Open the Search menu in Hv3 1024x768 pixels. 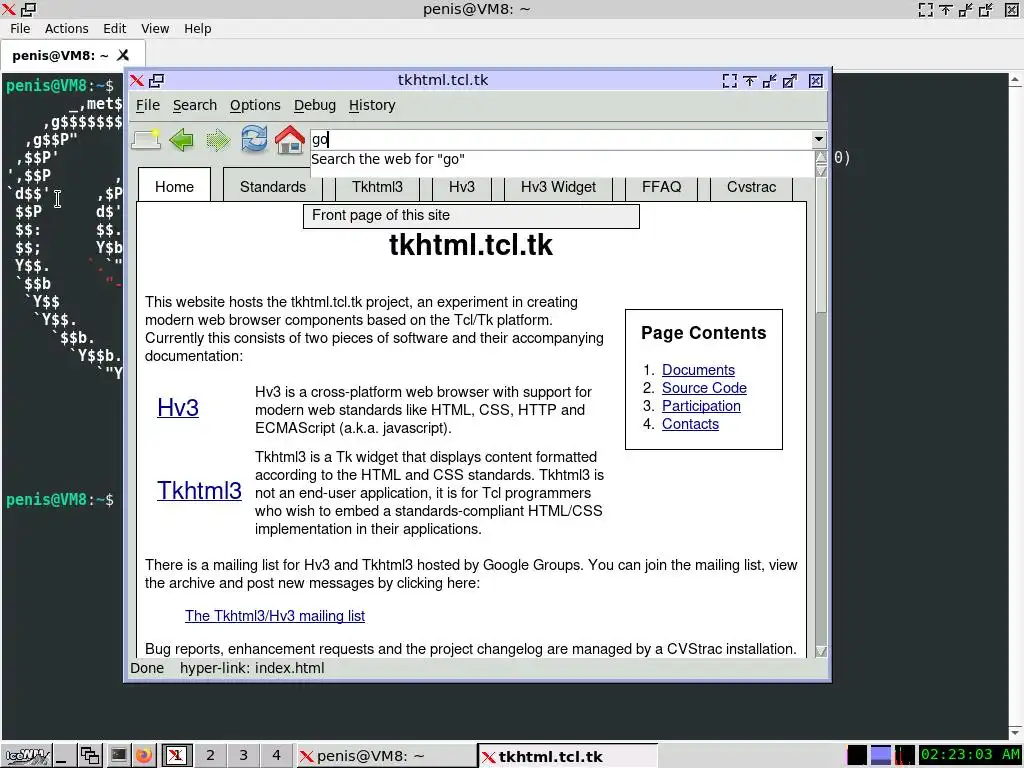tap(195, 105)
